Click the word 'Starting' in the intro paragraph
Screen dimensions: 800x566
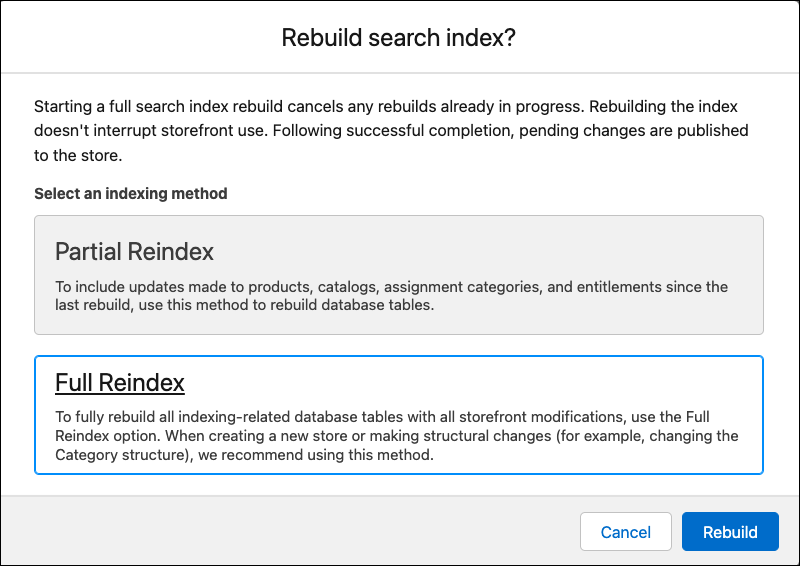tap(63, 107)
